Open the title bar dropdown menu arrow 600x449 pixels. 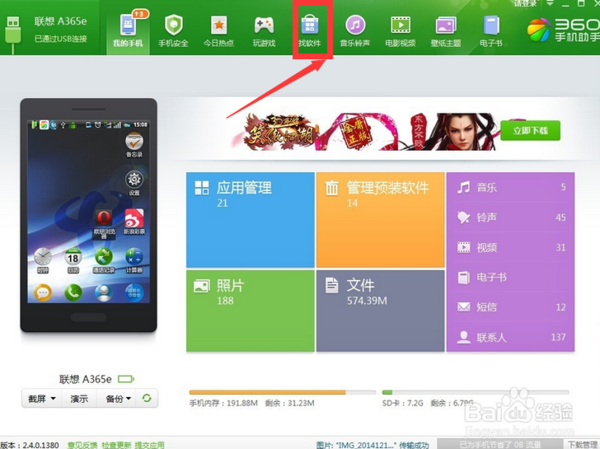pyautogui.click(x=550, y=3)
